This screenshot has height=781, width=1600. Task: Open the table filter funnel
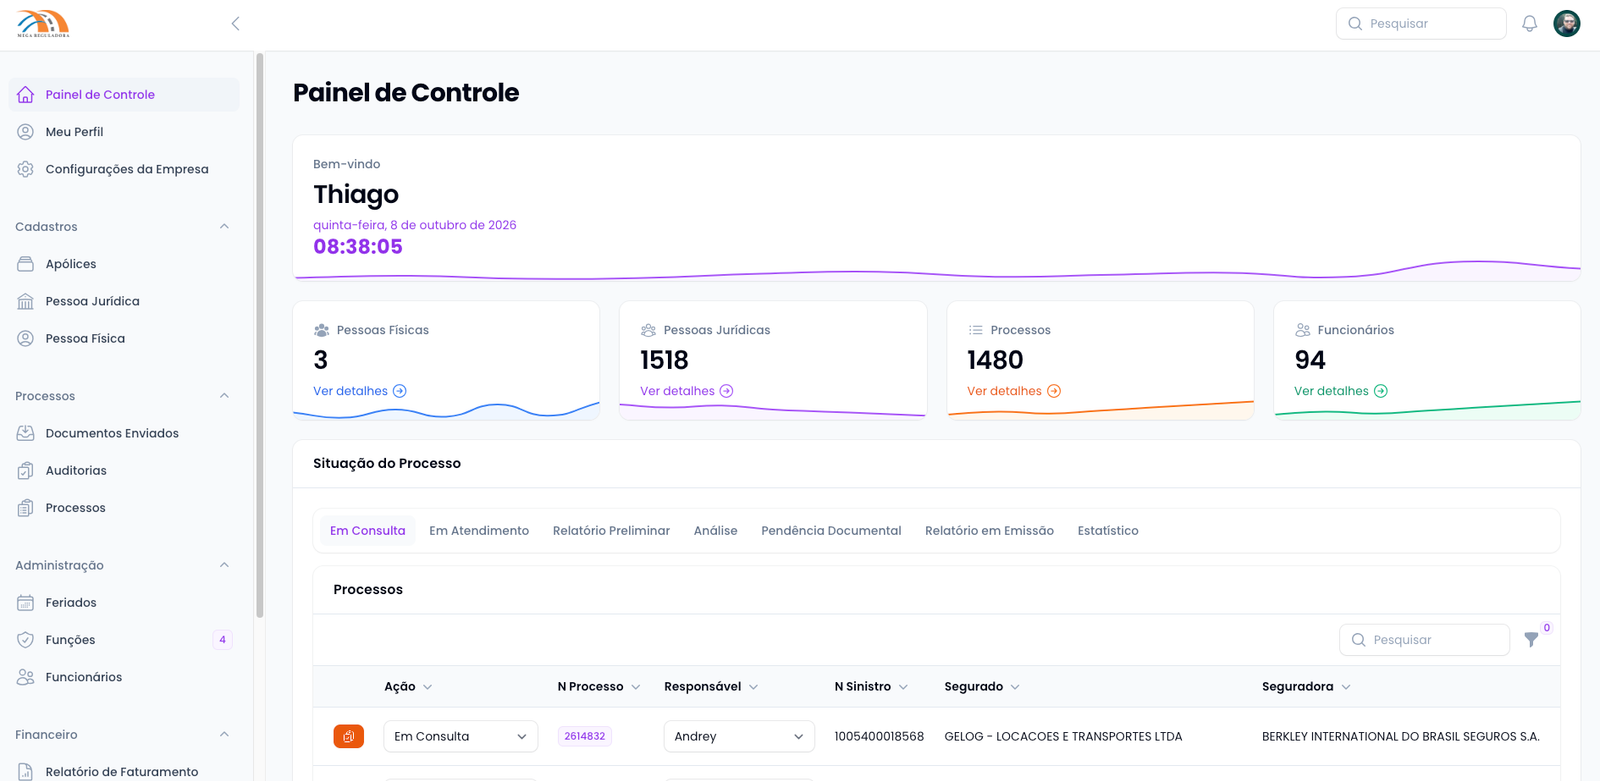(1531, 640)
